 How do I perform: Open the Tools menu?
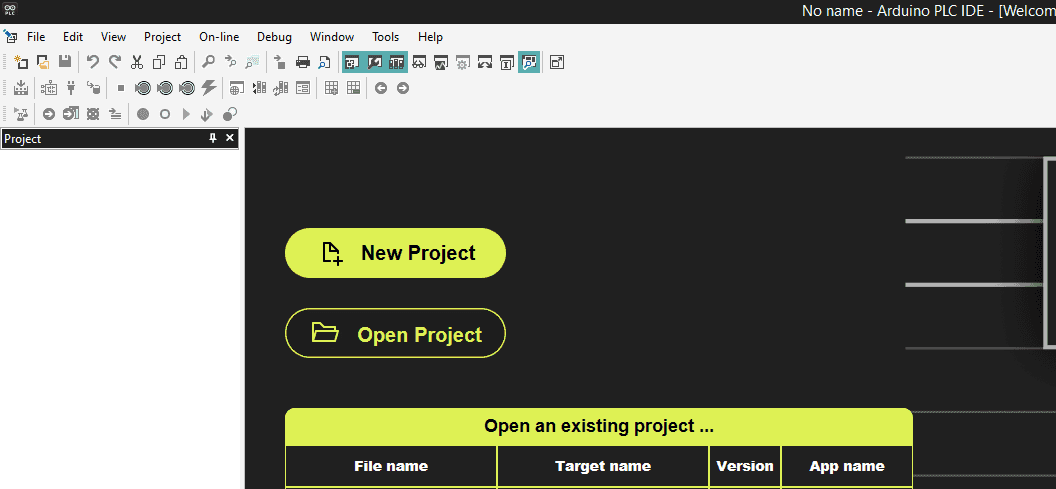385,37
